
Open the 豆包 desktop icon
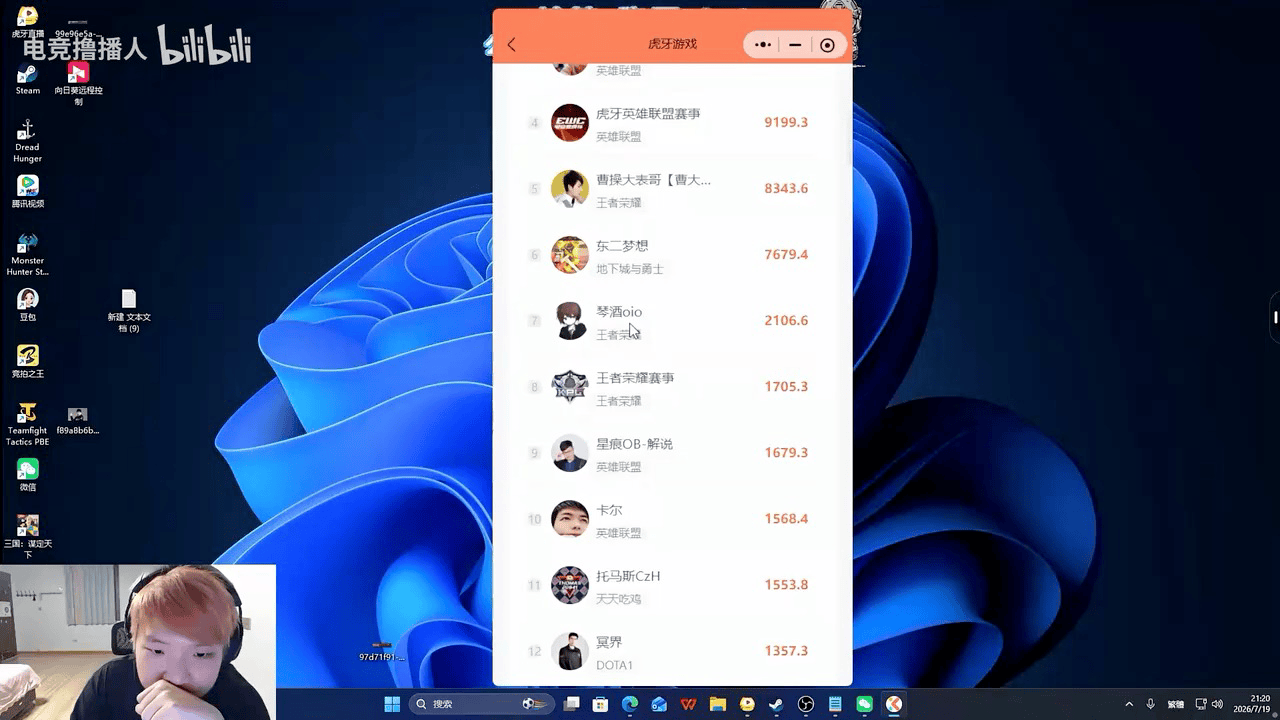(27, 305)
